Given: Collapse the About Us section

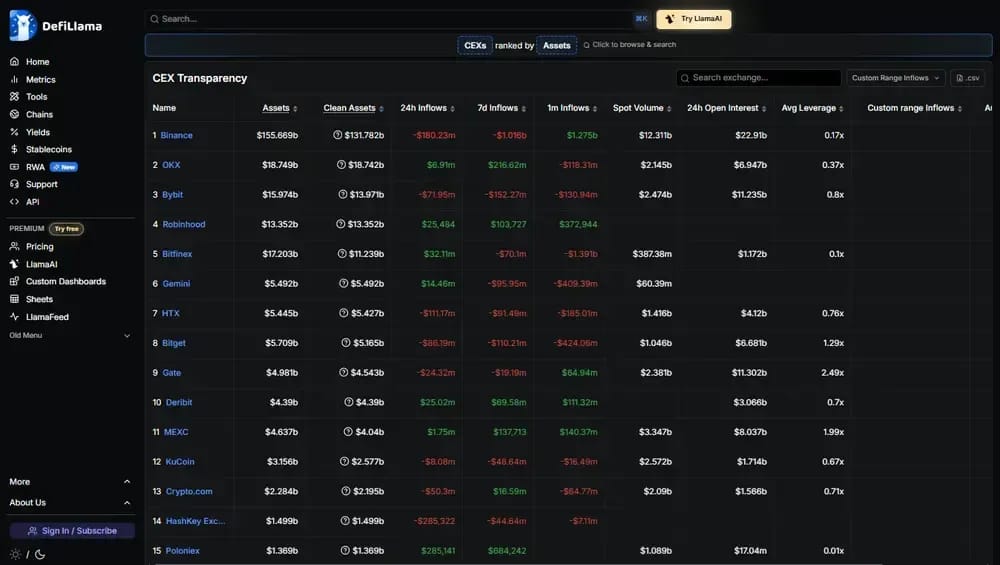Looking at the screenshot, I should click(x=70, y=503).
